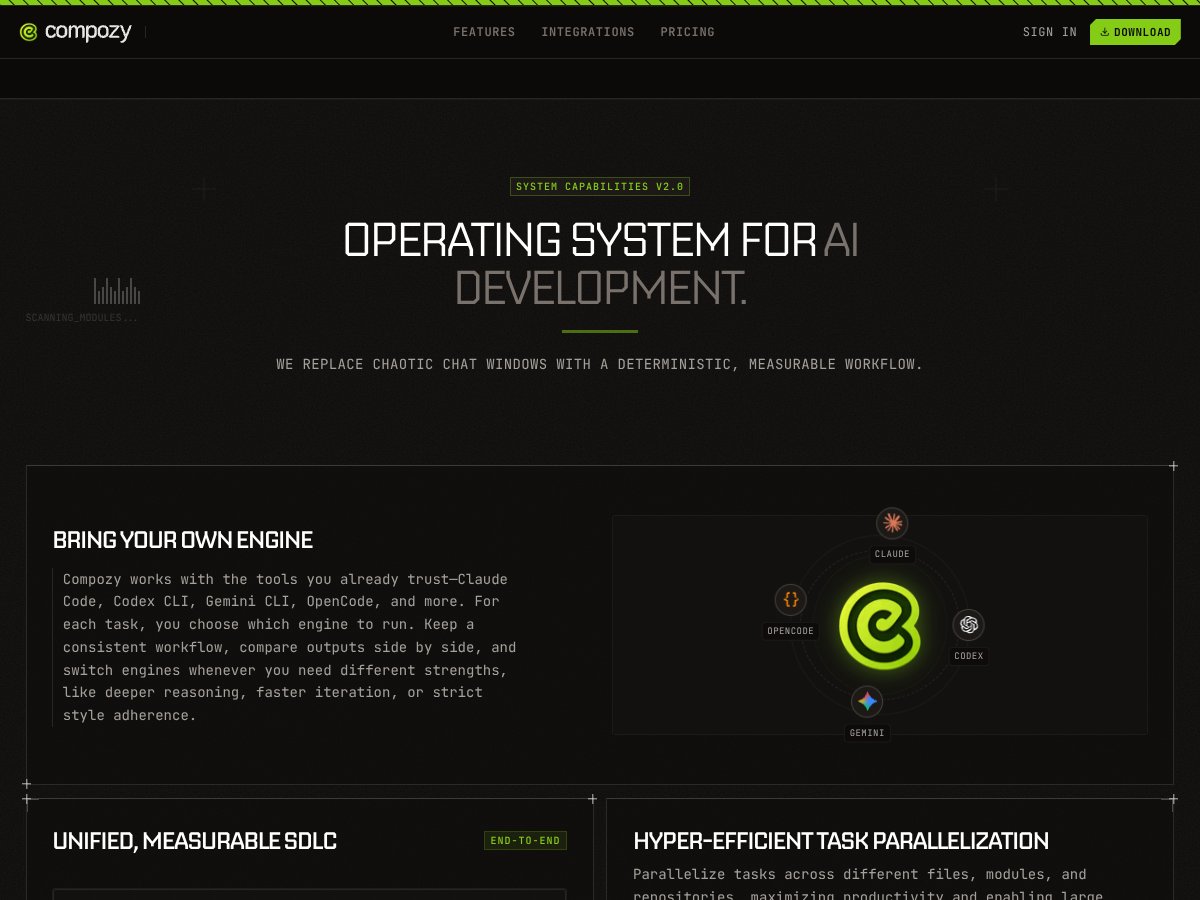This screenshot has width=1200, height=900.
Task: Select the Gemini engine icon
Action: click(866, 702)
